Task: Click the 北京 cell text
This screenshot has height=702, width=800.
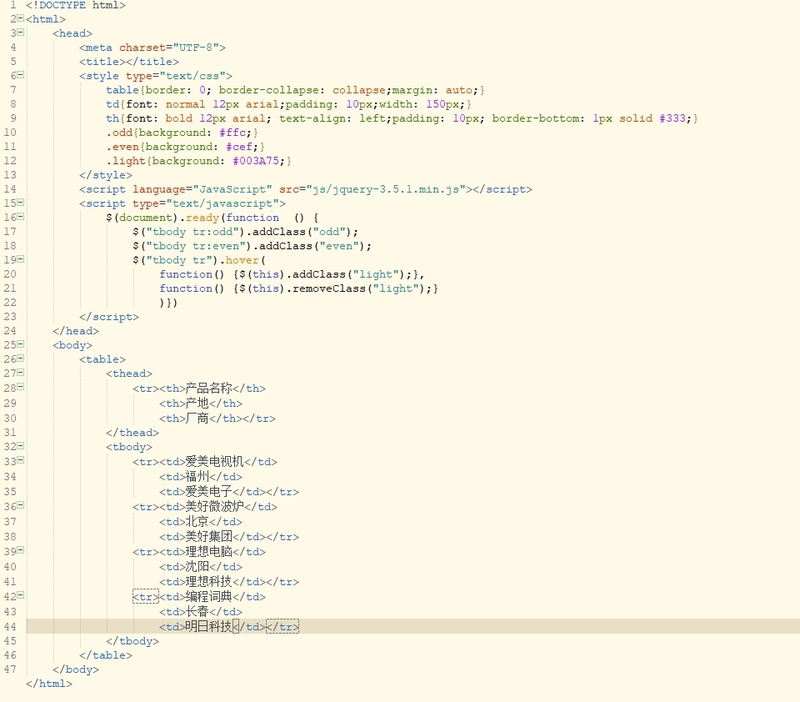Action: [x=197, y=522]
